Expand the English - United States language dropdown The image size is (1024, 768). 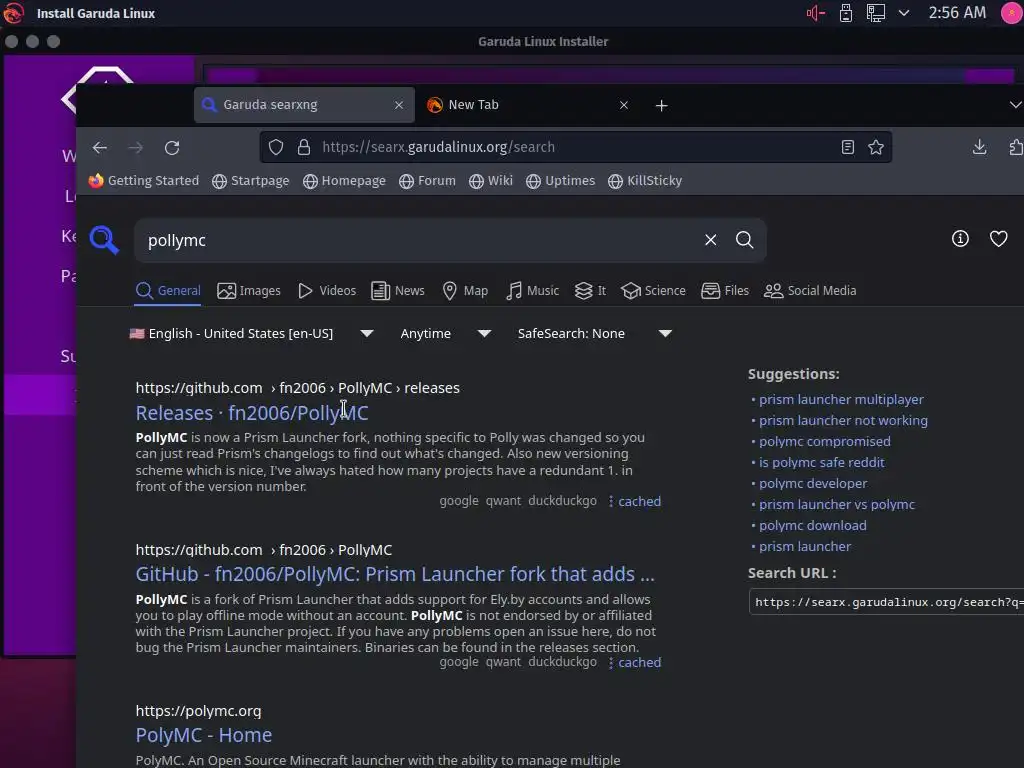(x=251, y=334)
